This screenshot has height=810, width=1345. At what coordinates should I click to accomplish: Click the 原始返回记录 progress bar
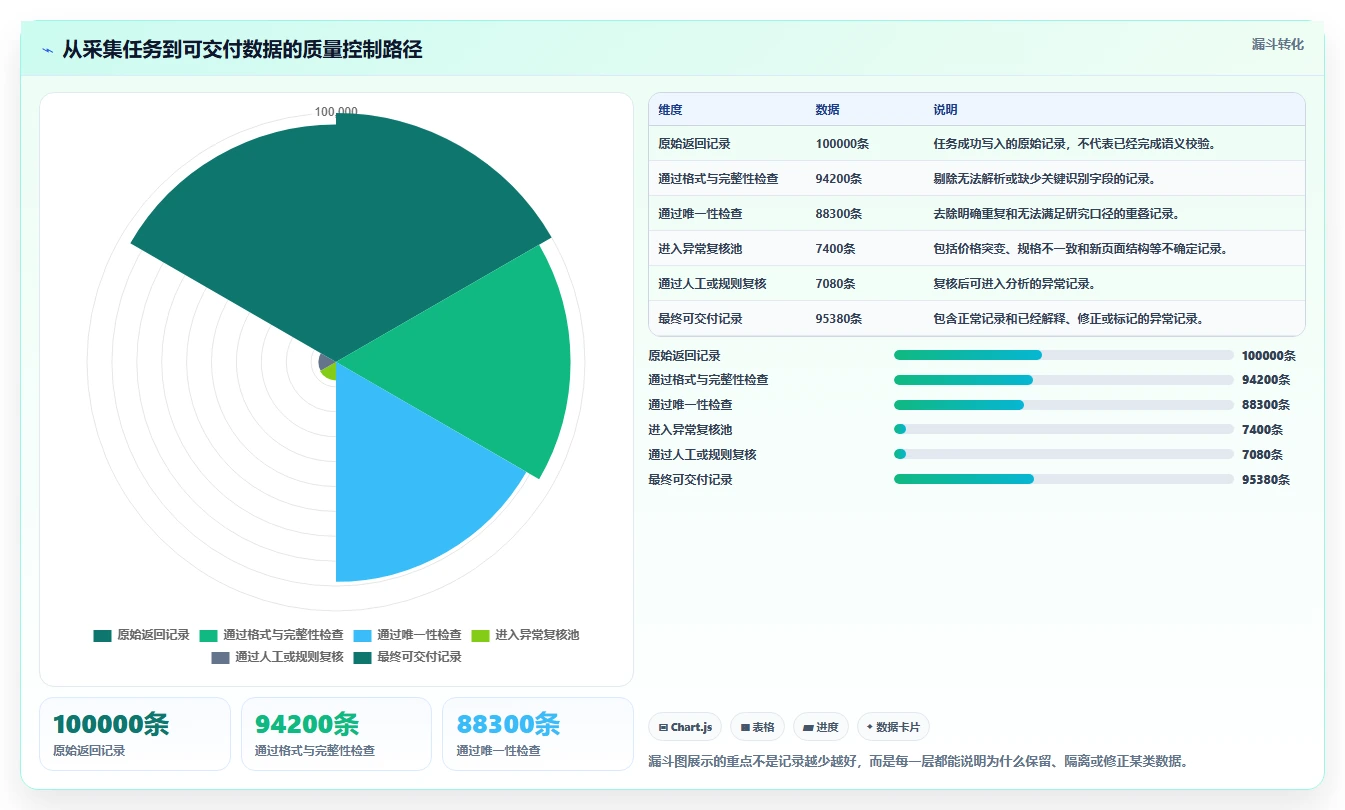tap(1063, 355)
